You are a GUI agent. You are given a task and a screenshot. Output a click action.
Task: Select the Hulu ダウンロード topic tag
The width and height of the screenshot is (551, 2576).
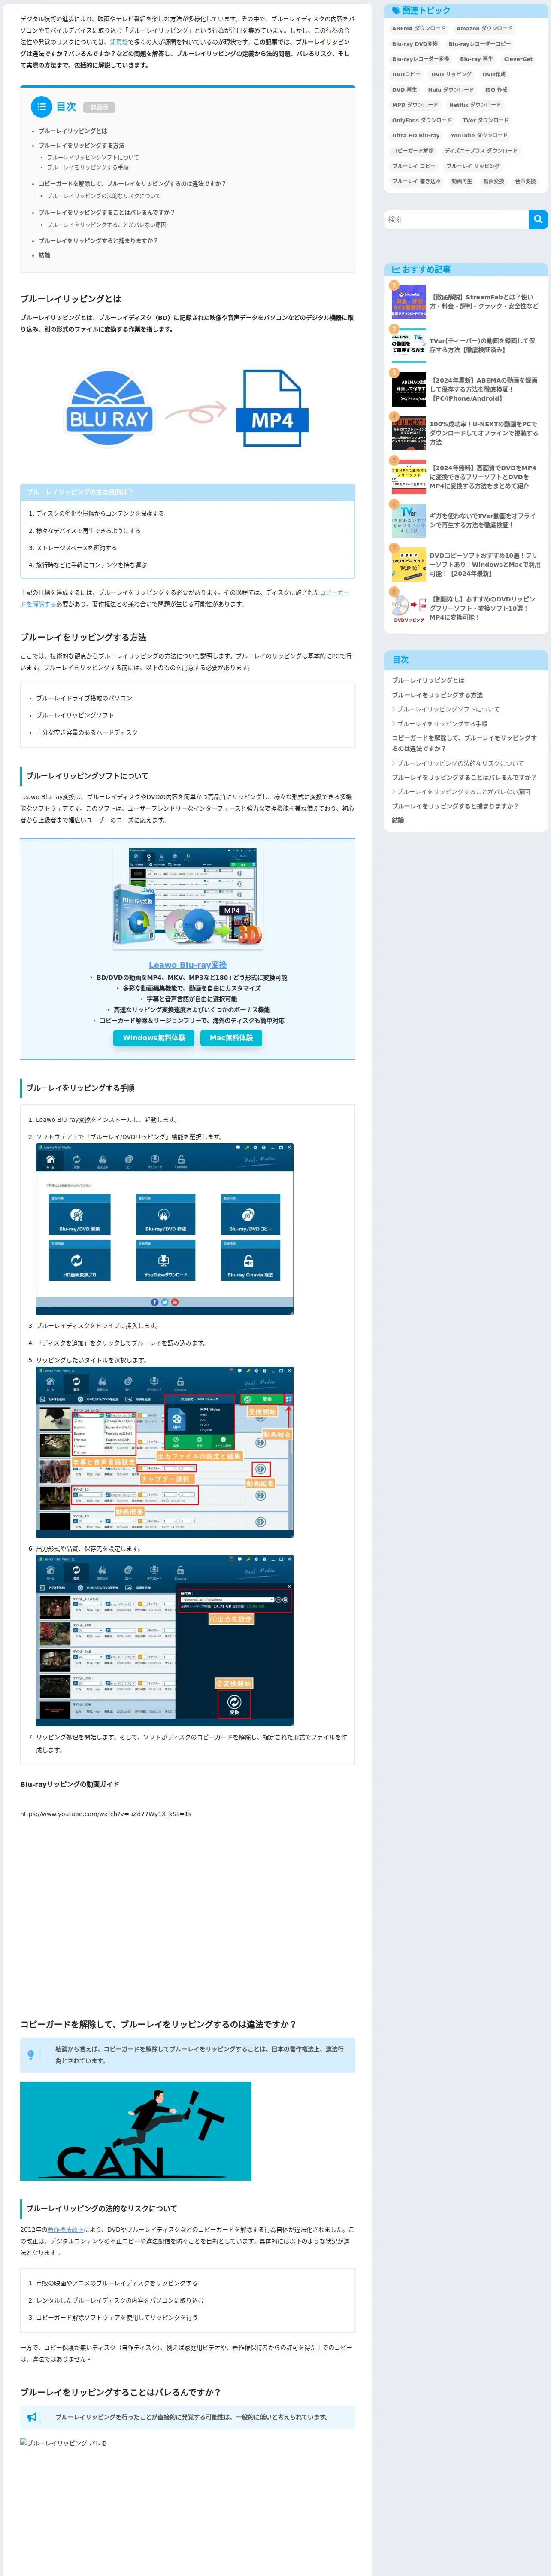[x=451, y=90]
